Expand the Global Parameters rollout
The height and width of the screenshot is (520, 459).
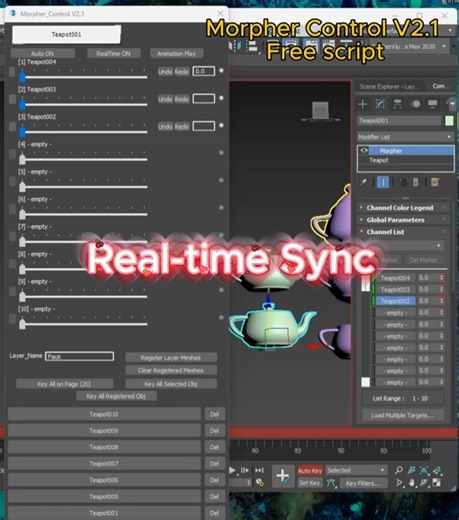[404, 220]
